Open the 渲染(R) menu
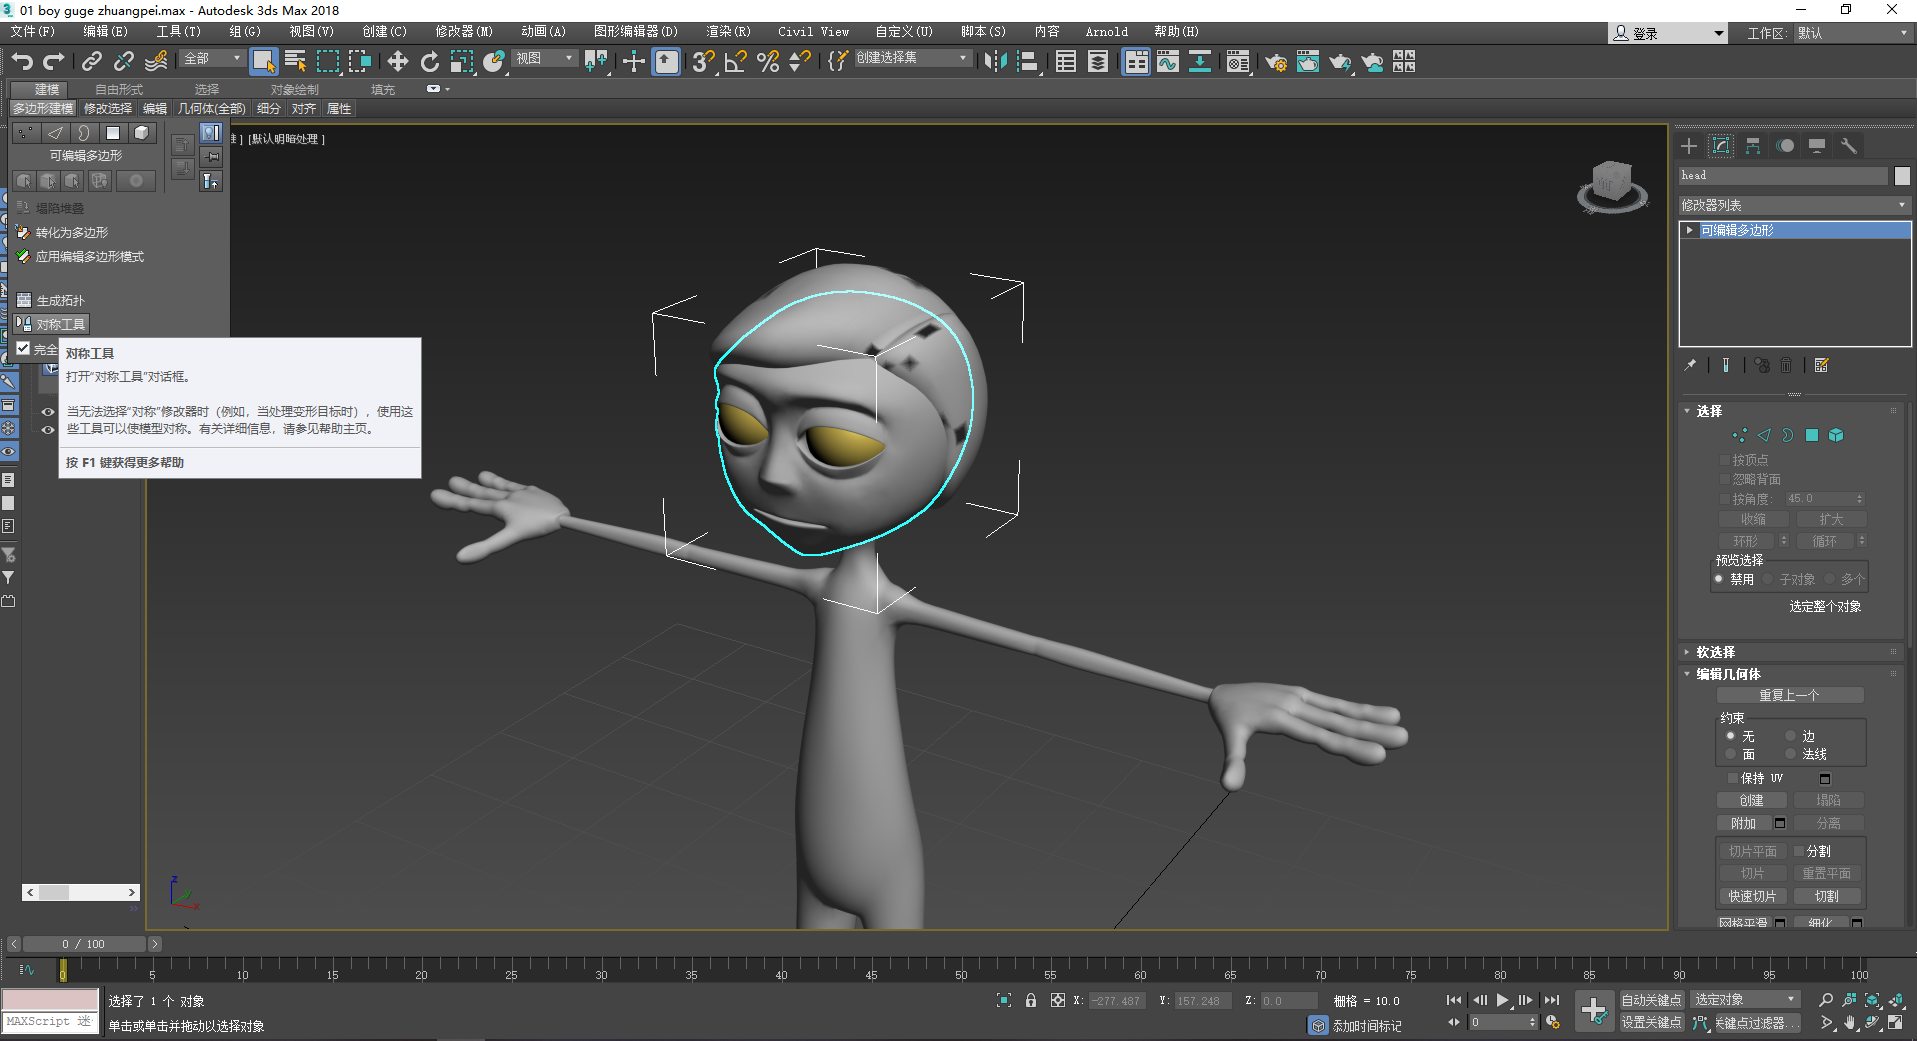1917x1041 pixels. [727, 32]
